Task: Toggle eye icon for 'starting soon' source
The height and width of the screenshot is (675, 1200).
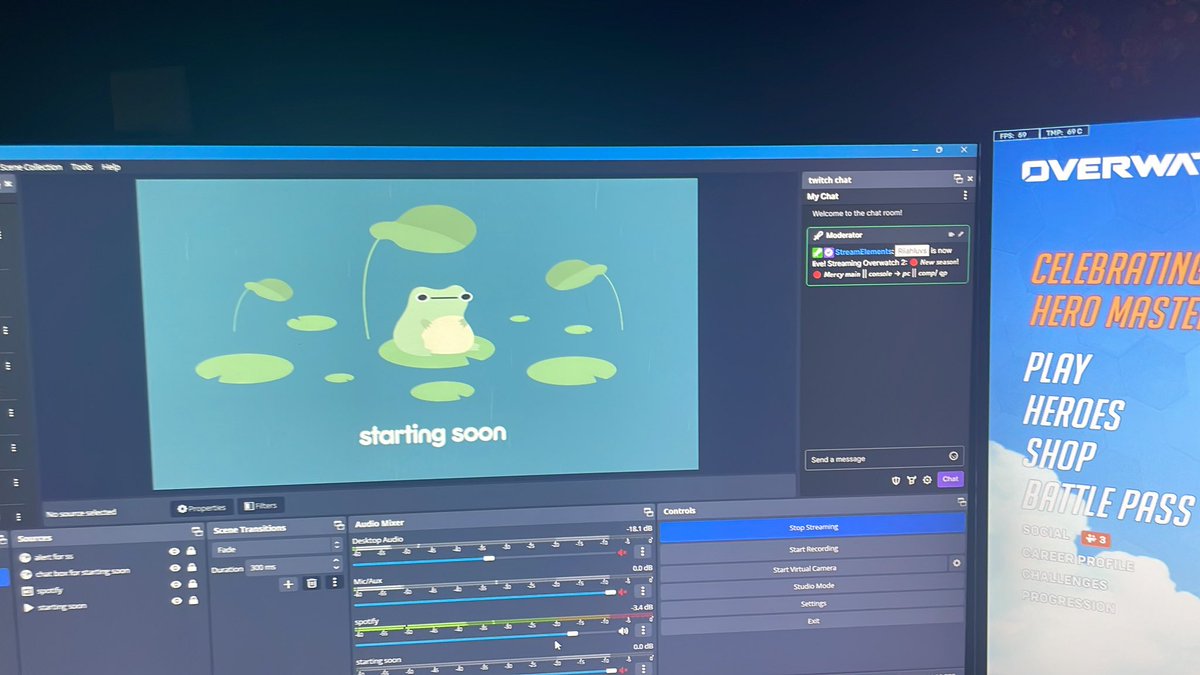Action: click(x=177, y=601)
